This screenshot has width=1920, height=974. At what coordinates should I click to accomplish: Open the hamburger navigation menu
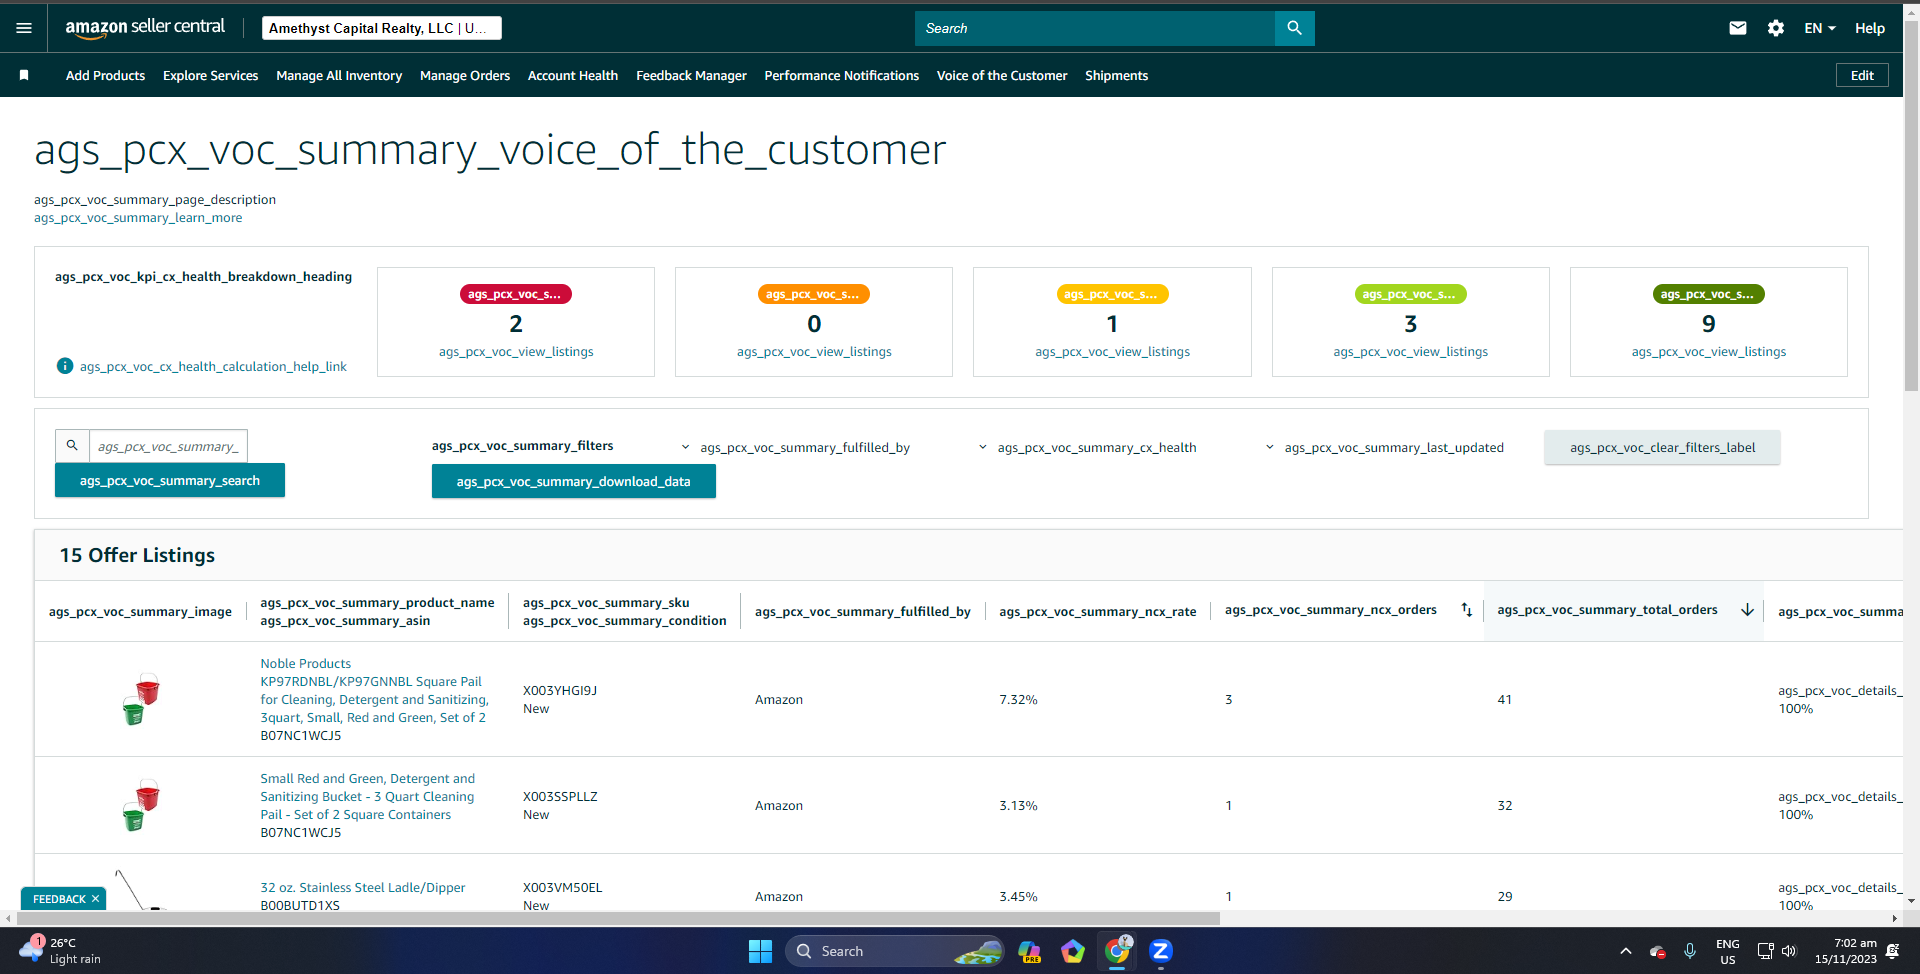(x=24, y=28)
